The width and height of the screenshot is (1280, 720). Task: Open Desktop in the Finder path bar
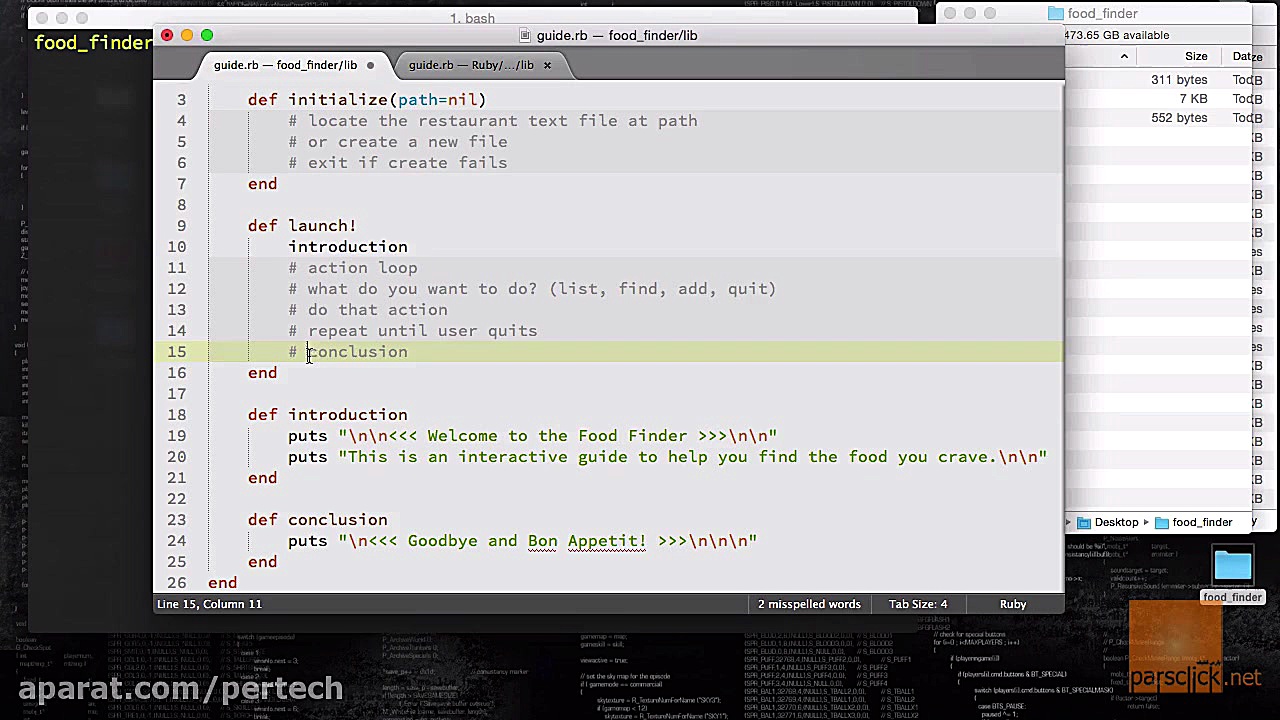tap(1108, 522)
